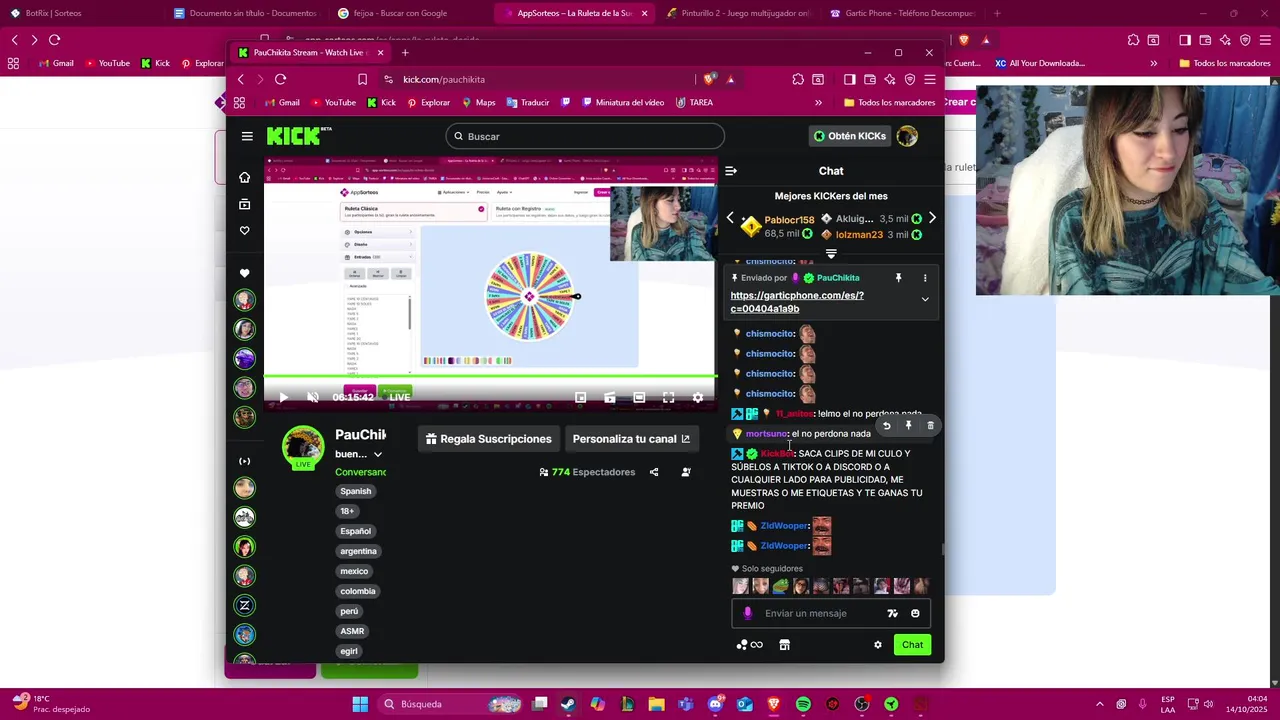Toggle the browser sidebar panel

[x=849, y=79]
